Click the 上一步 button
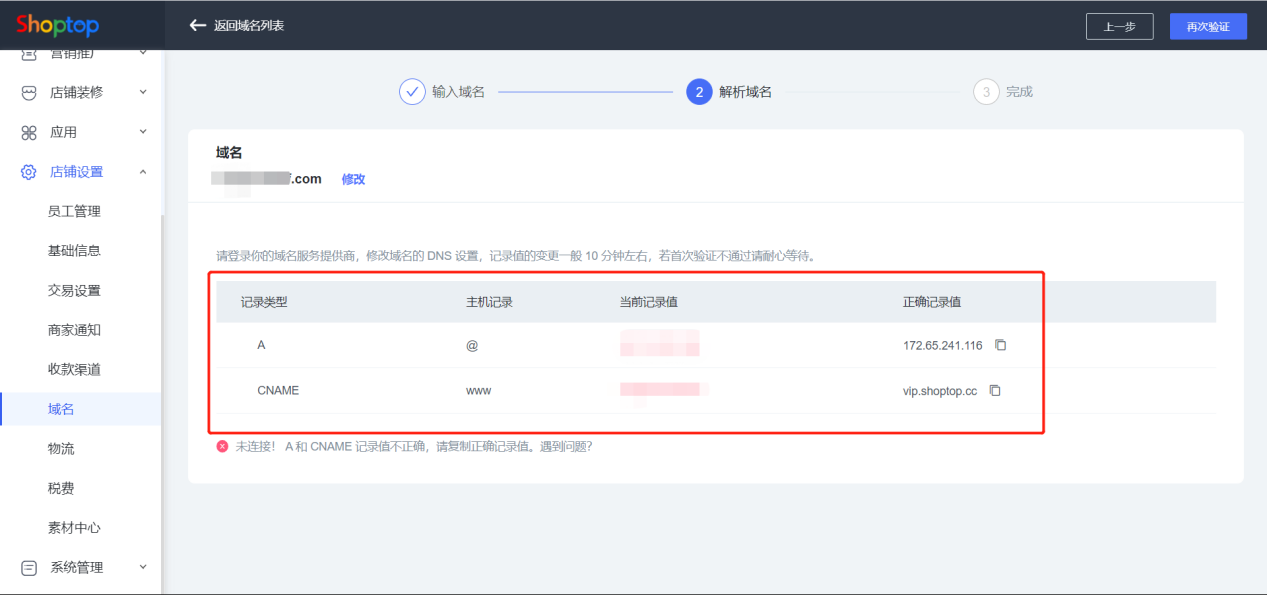The width and height of the screenshot is (1267, 595). [x=1119, y=27]
